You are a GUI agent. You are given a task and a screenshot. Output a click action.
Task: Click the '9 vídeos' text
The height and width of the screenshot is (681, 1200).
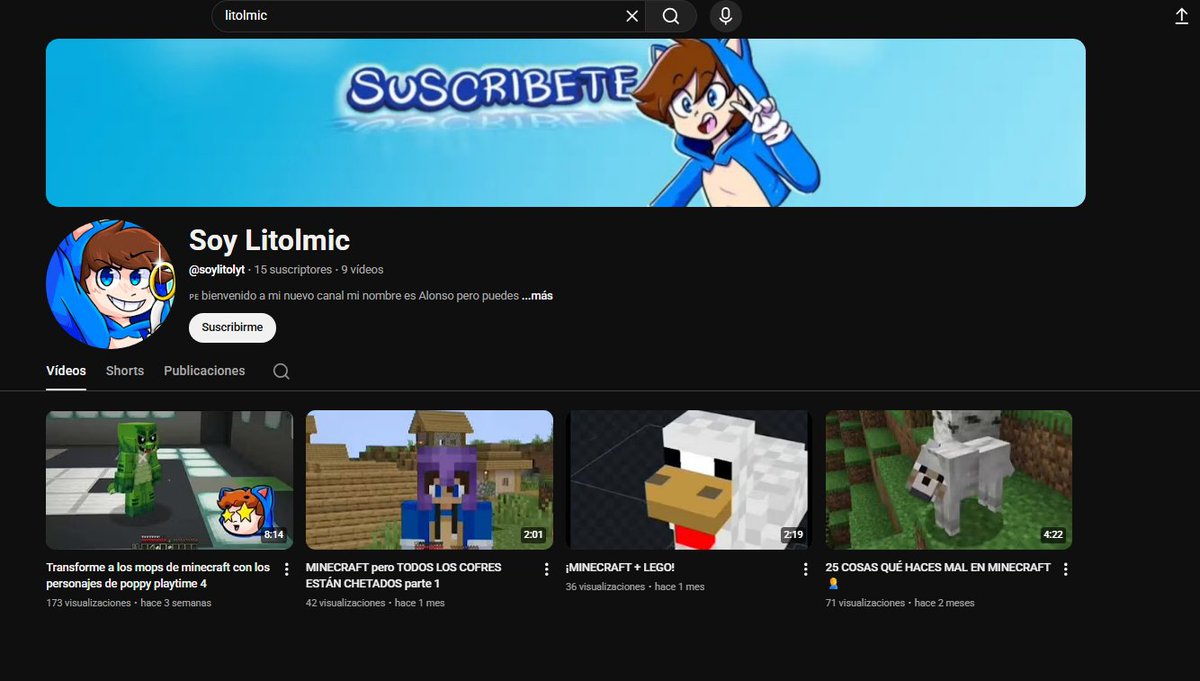(x=362, y=270)
